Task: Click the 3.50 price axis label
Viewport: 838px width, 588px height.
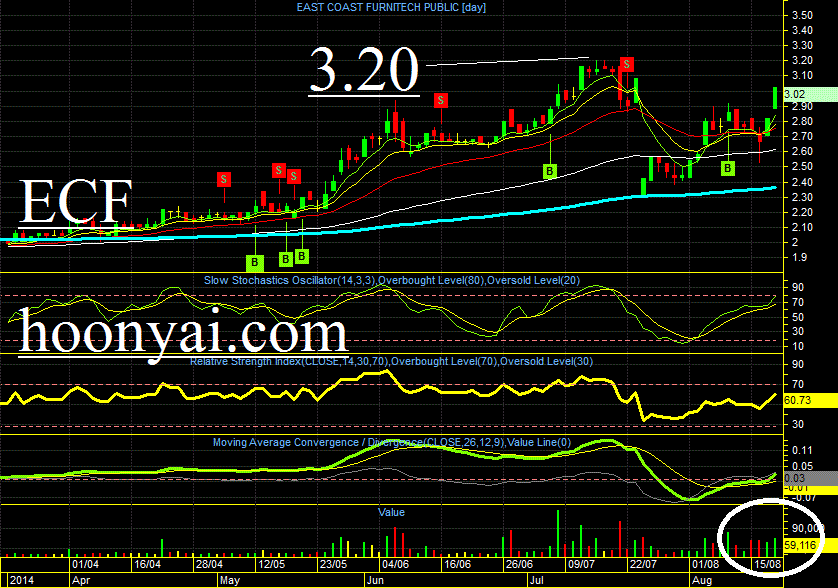Action: 802,16
